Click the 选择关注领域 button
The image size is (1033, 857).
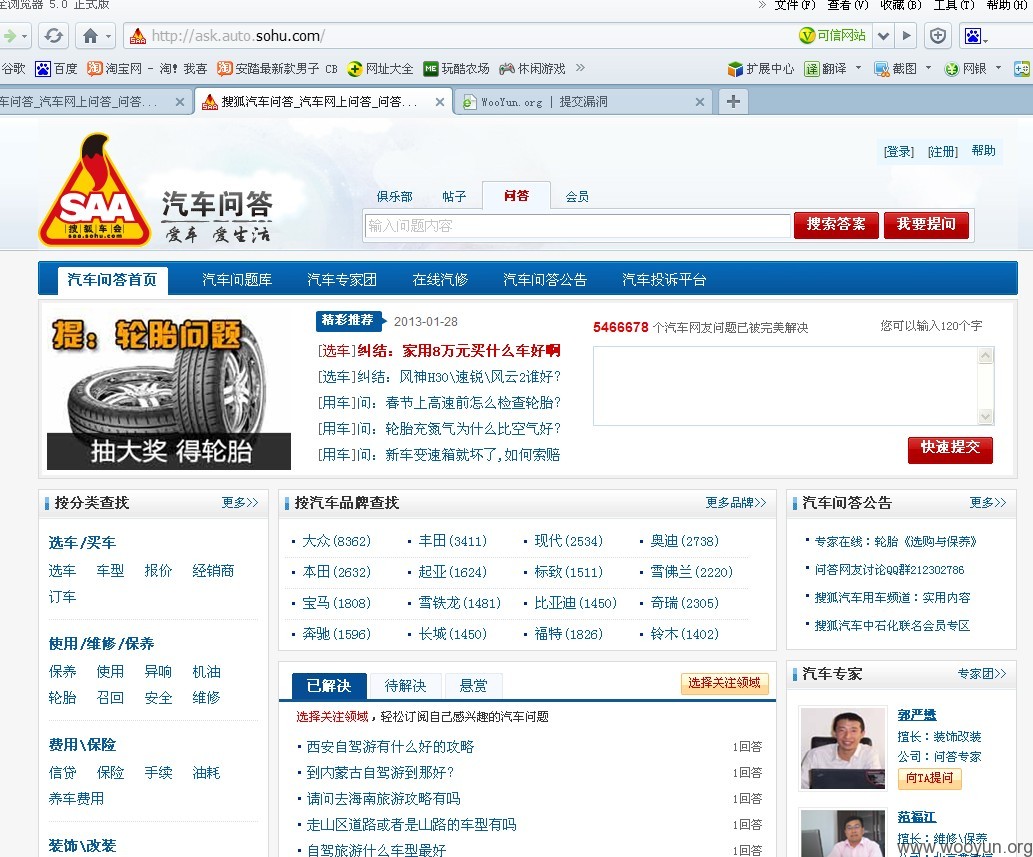point(724,683)
